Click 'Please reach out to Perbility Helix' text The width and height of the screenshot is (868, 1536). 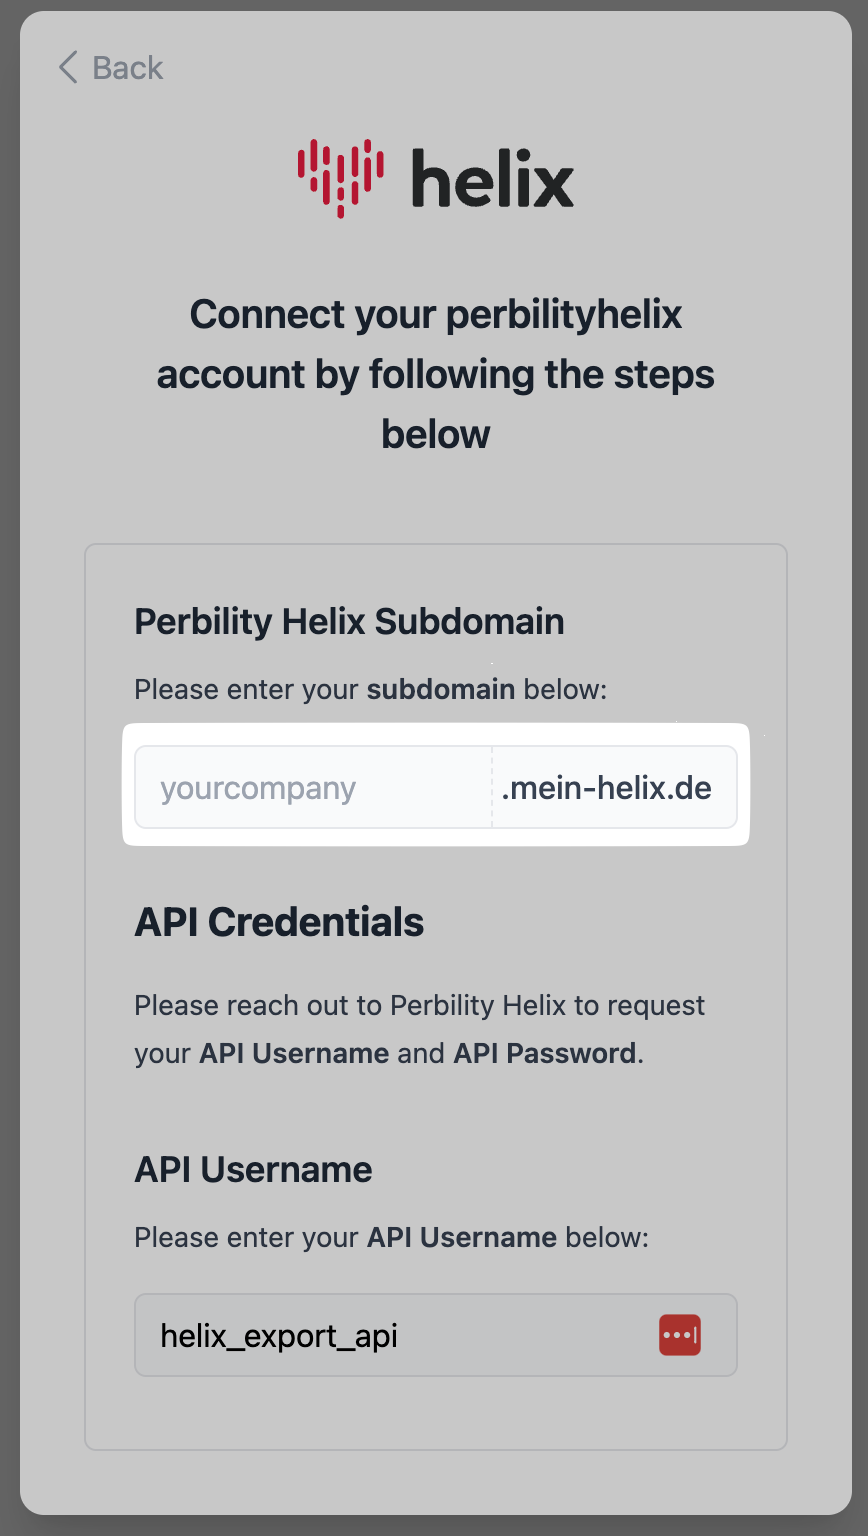(x=419, y=1005)
